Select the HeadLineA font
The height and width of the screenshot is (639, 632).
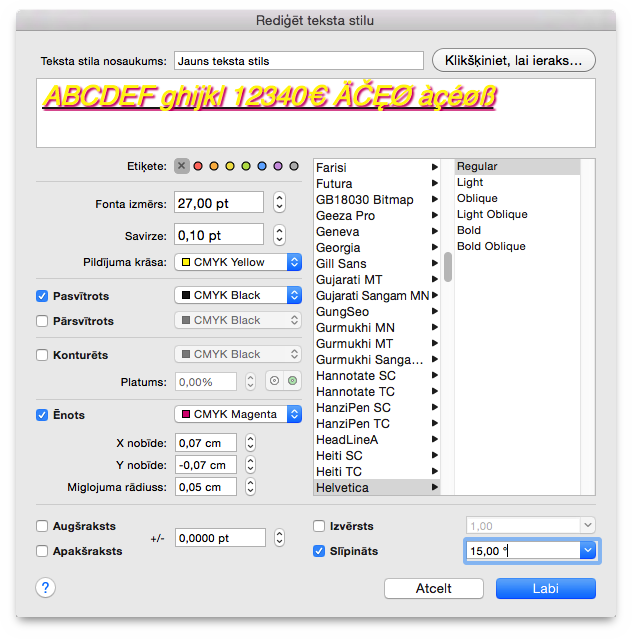pyautogui.click(x=377, y=439)
